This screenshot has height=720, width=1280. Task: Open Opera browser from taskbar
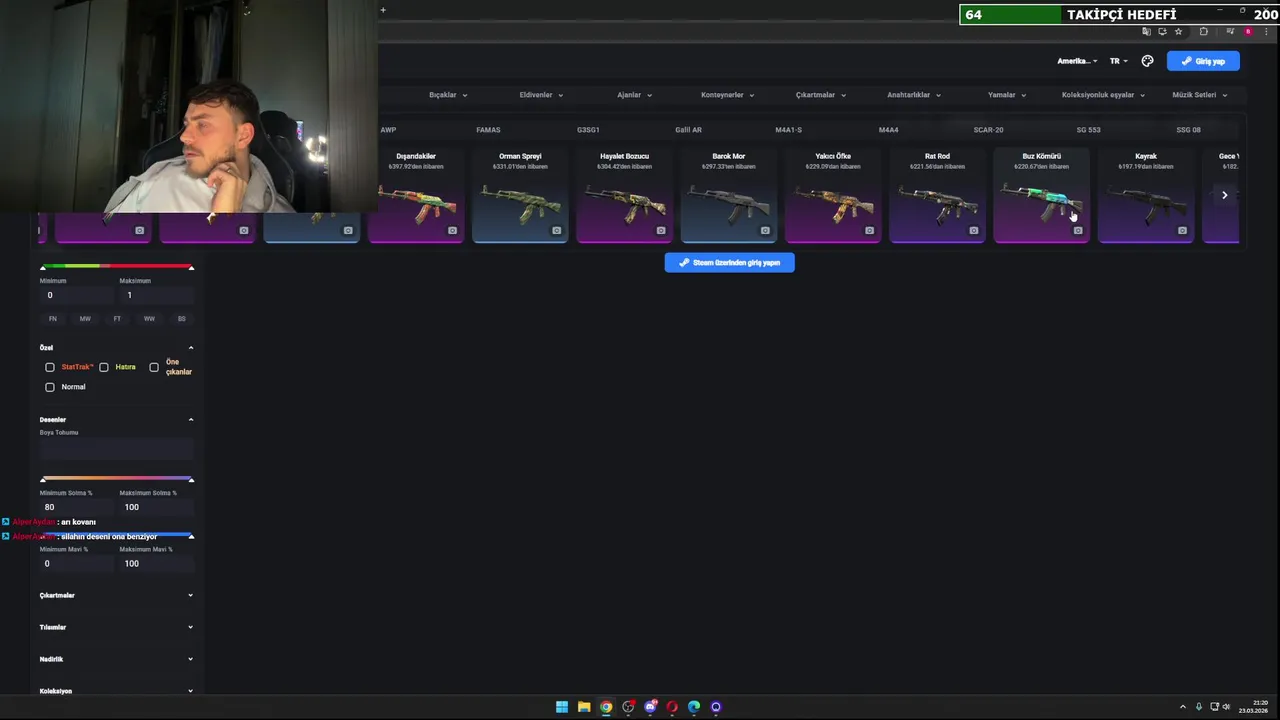(672, 707)
